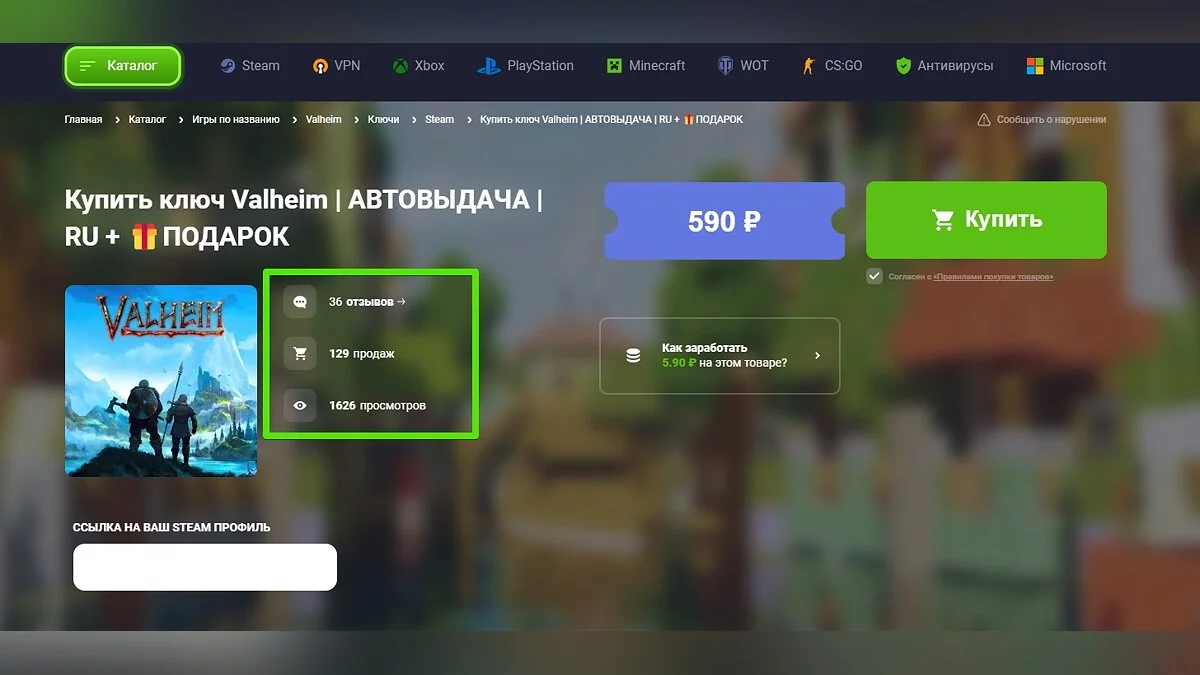Screen dimensions: 1200x675
Task: Click the coins stack icon
Action: click(633, 355)
